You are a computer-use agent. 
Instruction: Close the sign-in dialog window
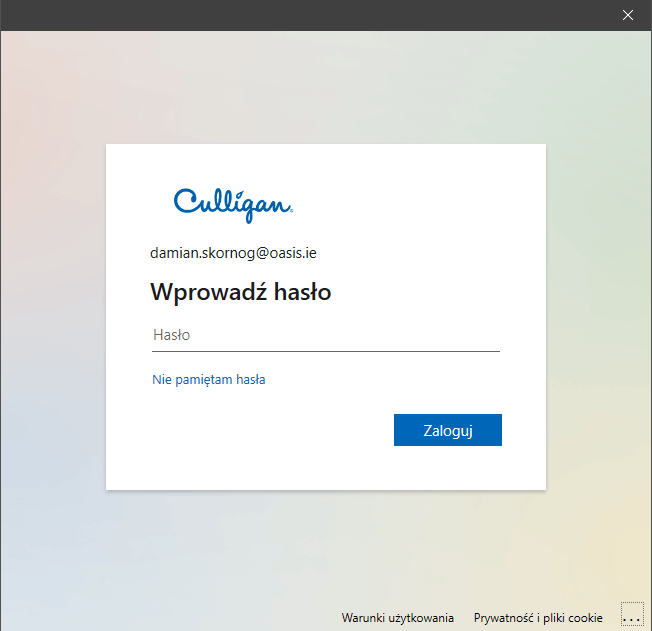(x=627, y=15)
